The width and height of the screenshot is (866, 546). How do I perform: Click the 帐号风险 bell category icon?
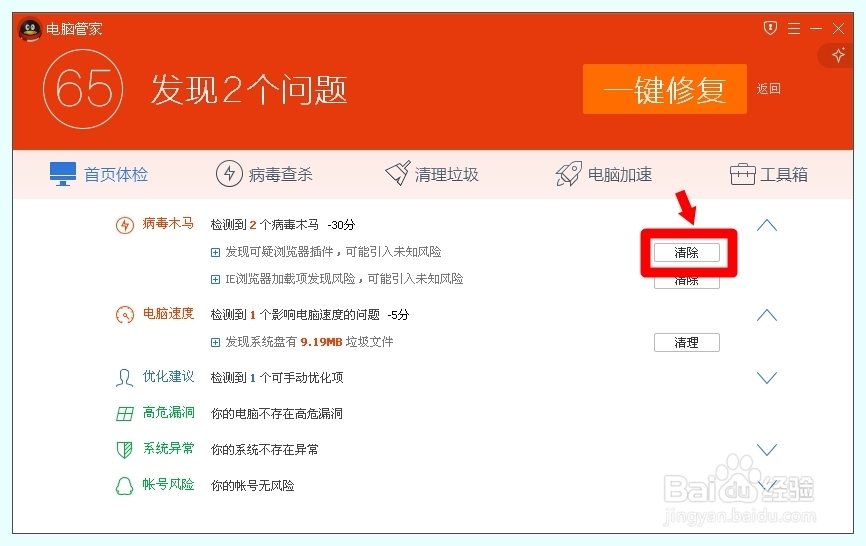[124, 486]
